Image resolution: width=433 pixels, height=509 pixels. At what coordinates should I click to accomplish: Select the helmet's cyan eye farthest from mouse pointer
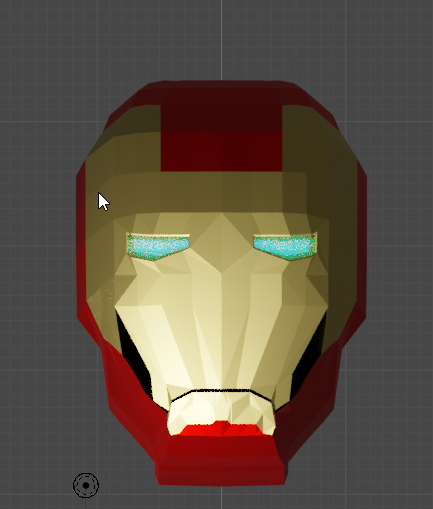click(x=285, y=247)
